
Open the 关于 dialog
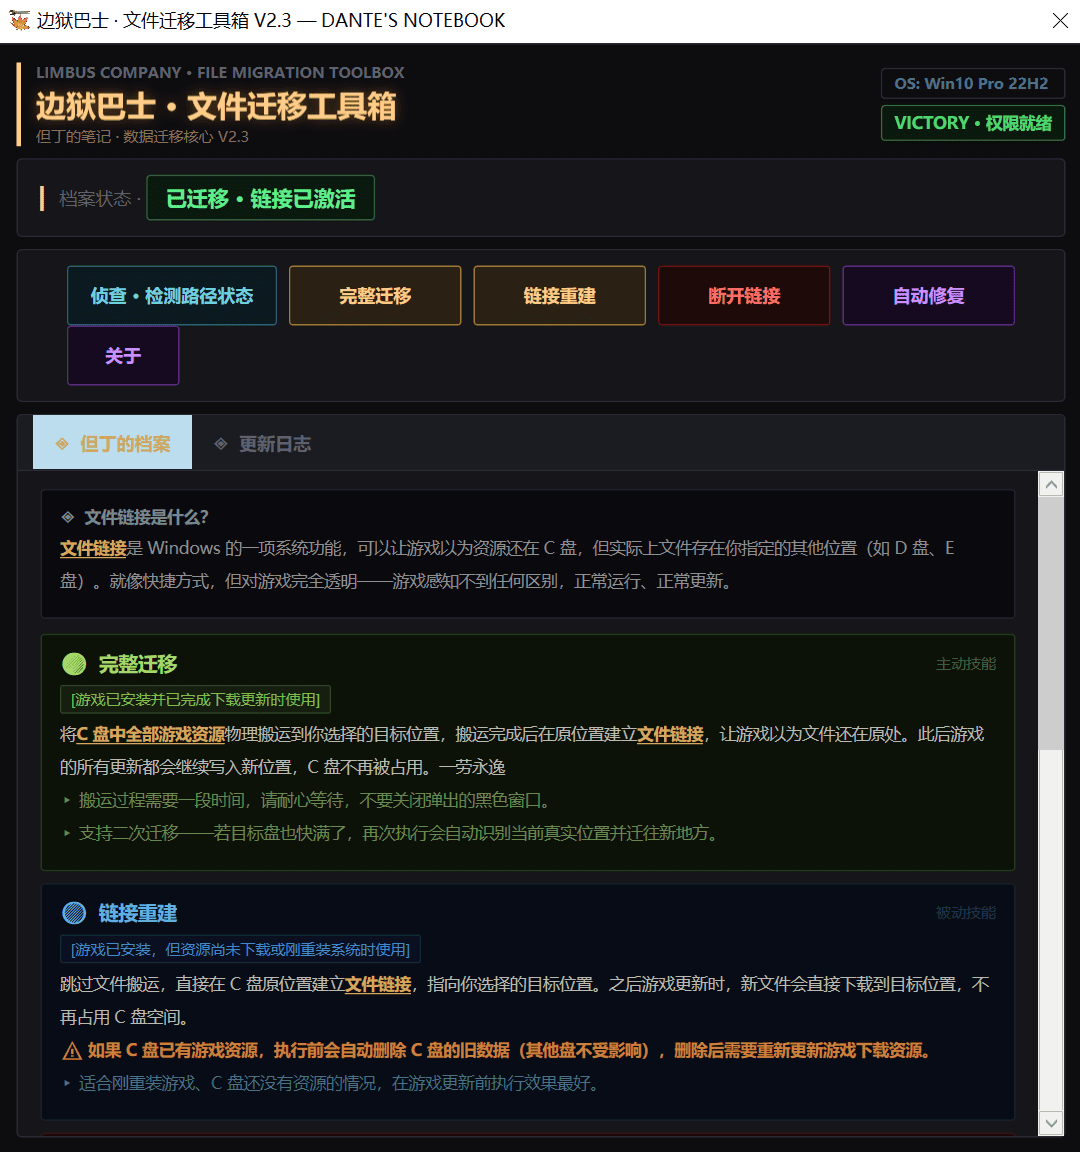[123, 356]
